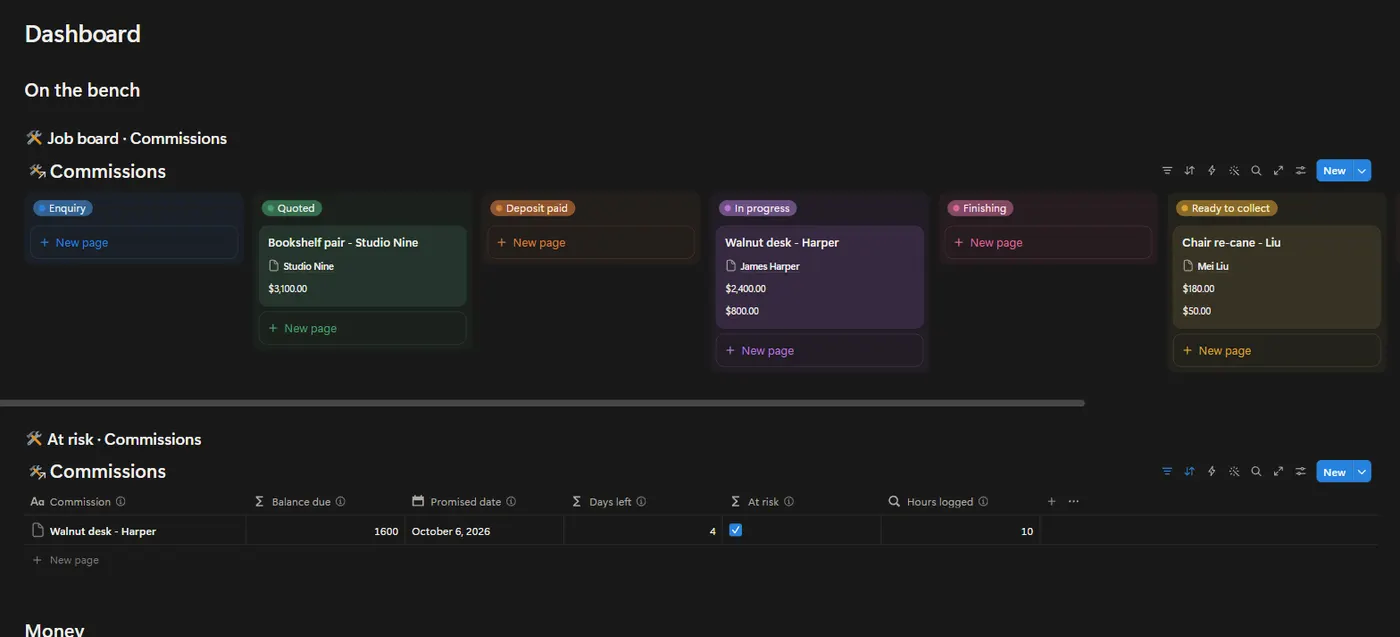Click the Hours logged column header
The image size is (1400, 637).
[961, 502]
